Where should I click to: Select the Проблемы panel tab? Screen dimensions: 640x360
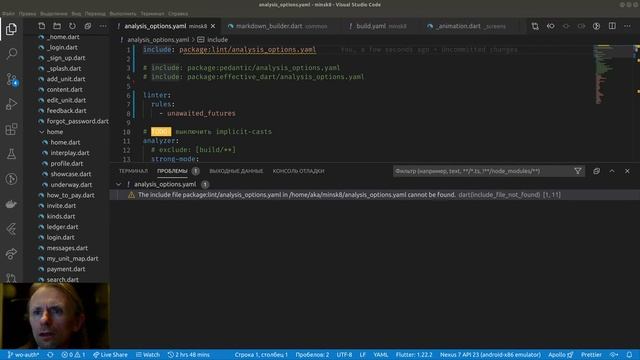coord(172,171)
